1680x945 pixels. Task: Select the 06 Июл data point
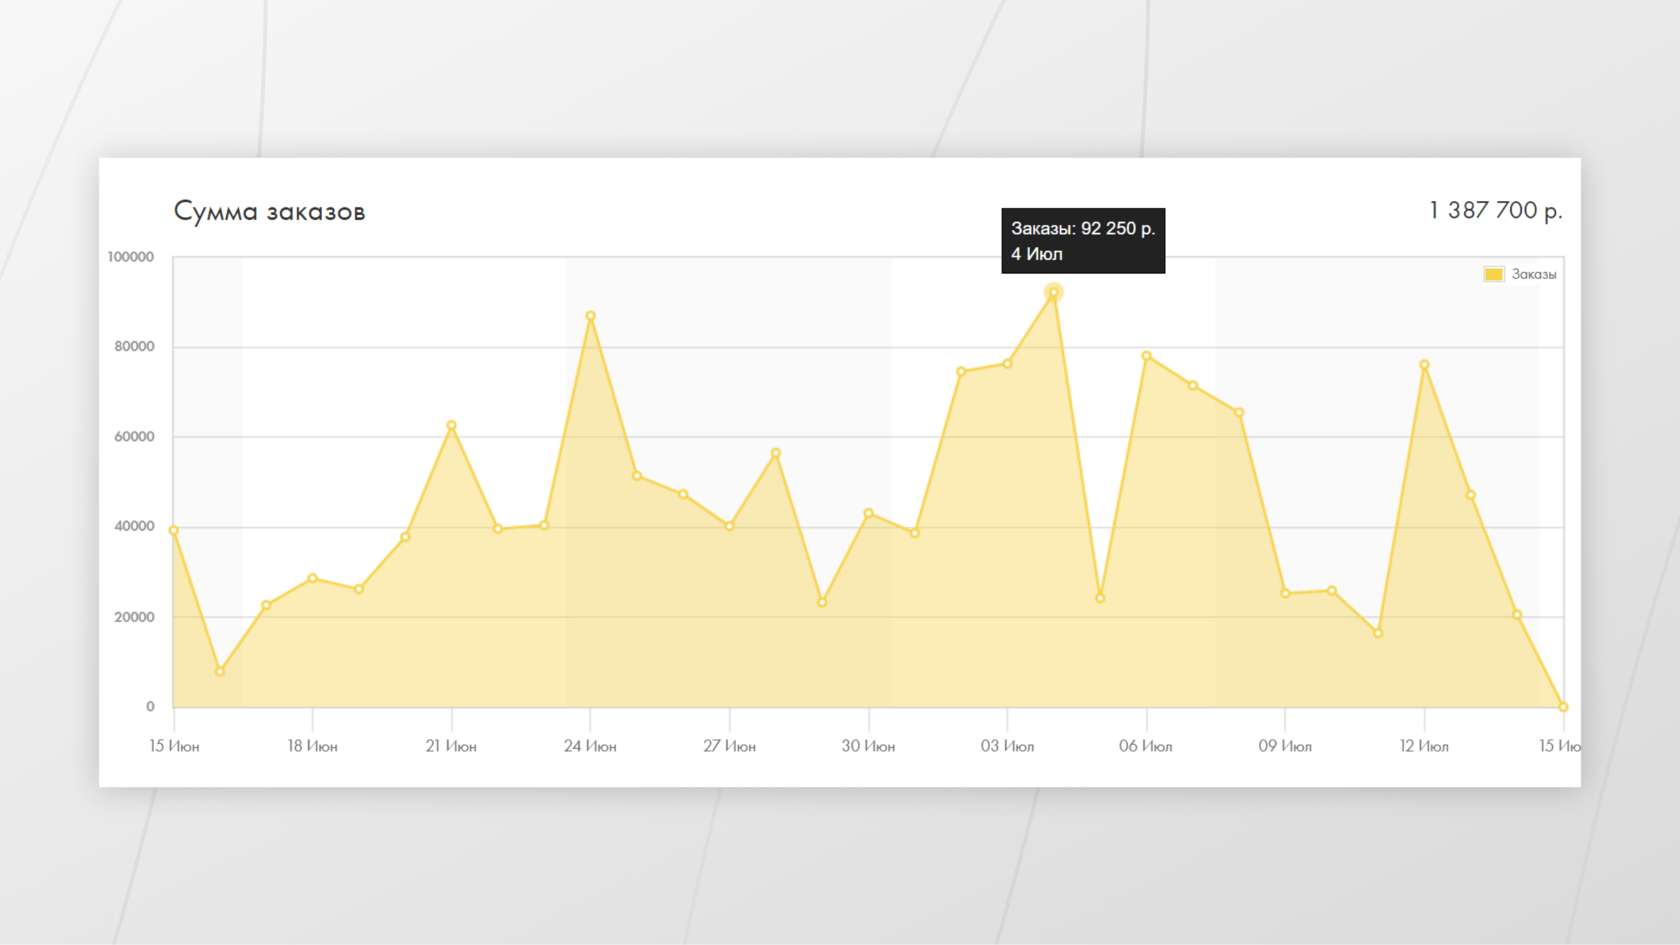pos(1146,356)
